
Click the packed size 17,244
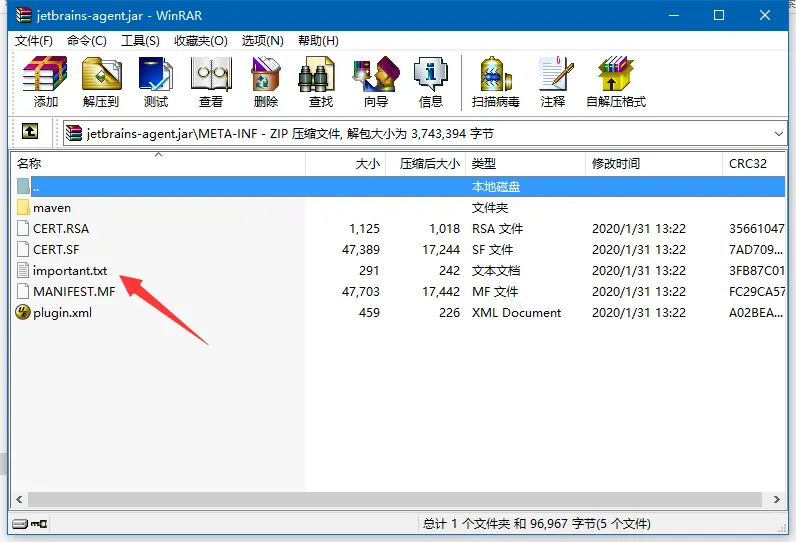[x=441, y=249]
